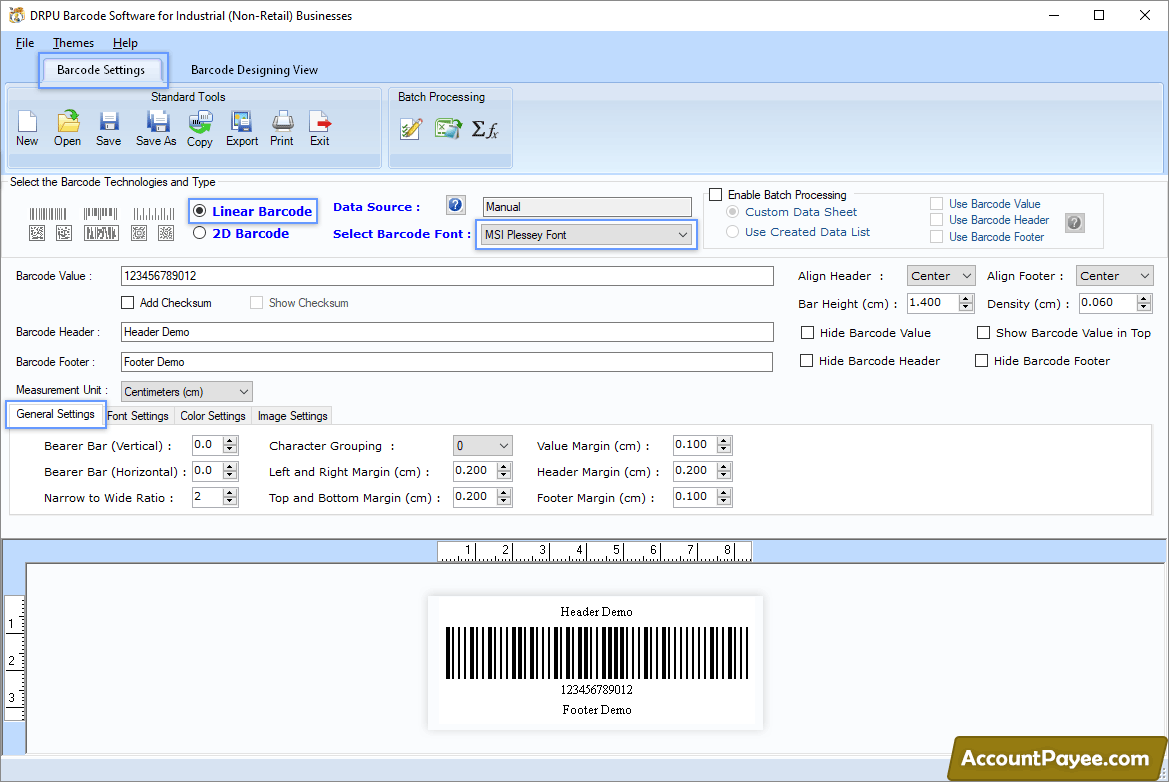Open the Character Grouping dropdown
This screenshot has width=1169, height=782.
coord(482,446)
